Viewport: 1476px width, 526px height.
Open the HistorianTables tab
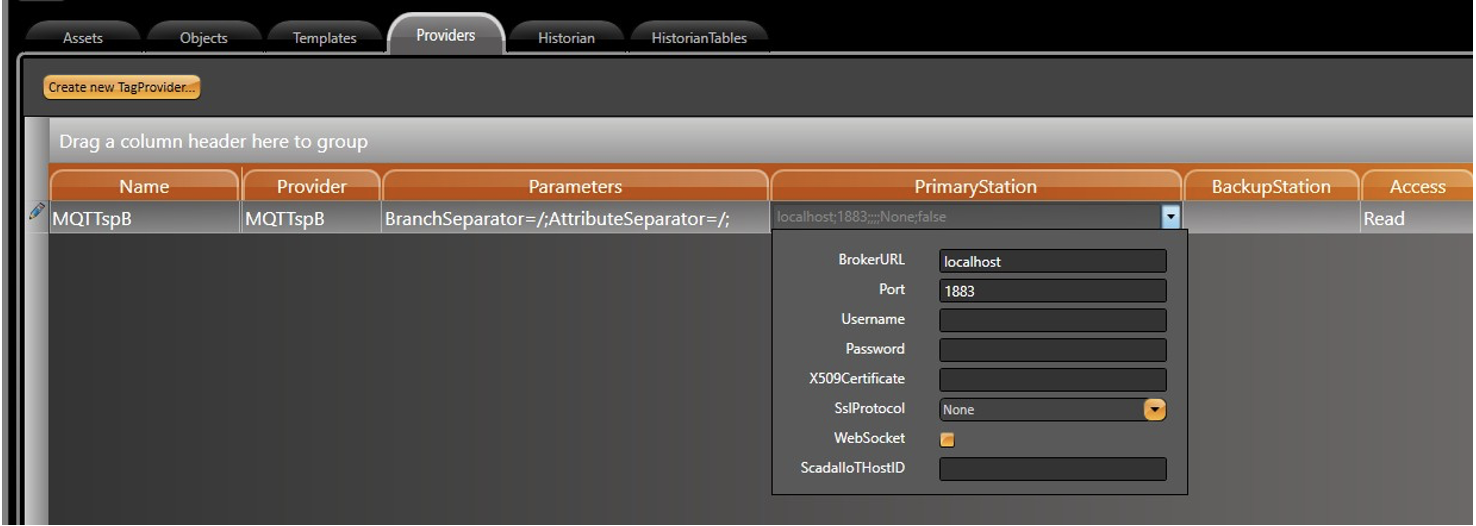(x=699, y=38)
